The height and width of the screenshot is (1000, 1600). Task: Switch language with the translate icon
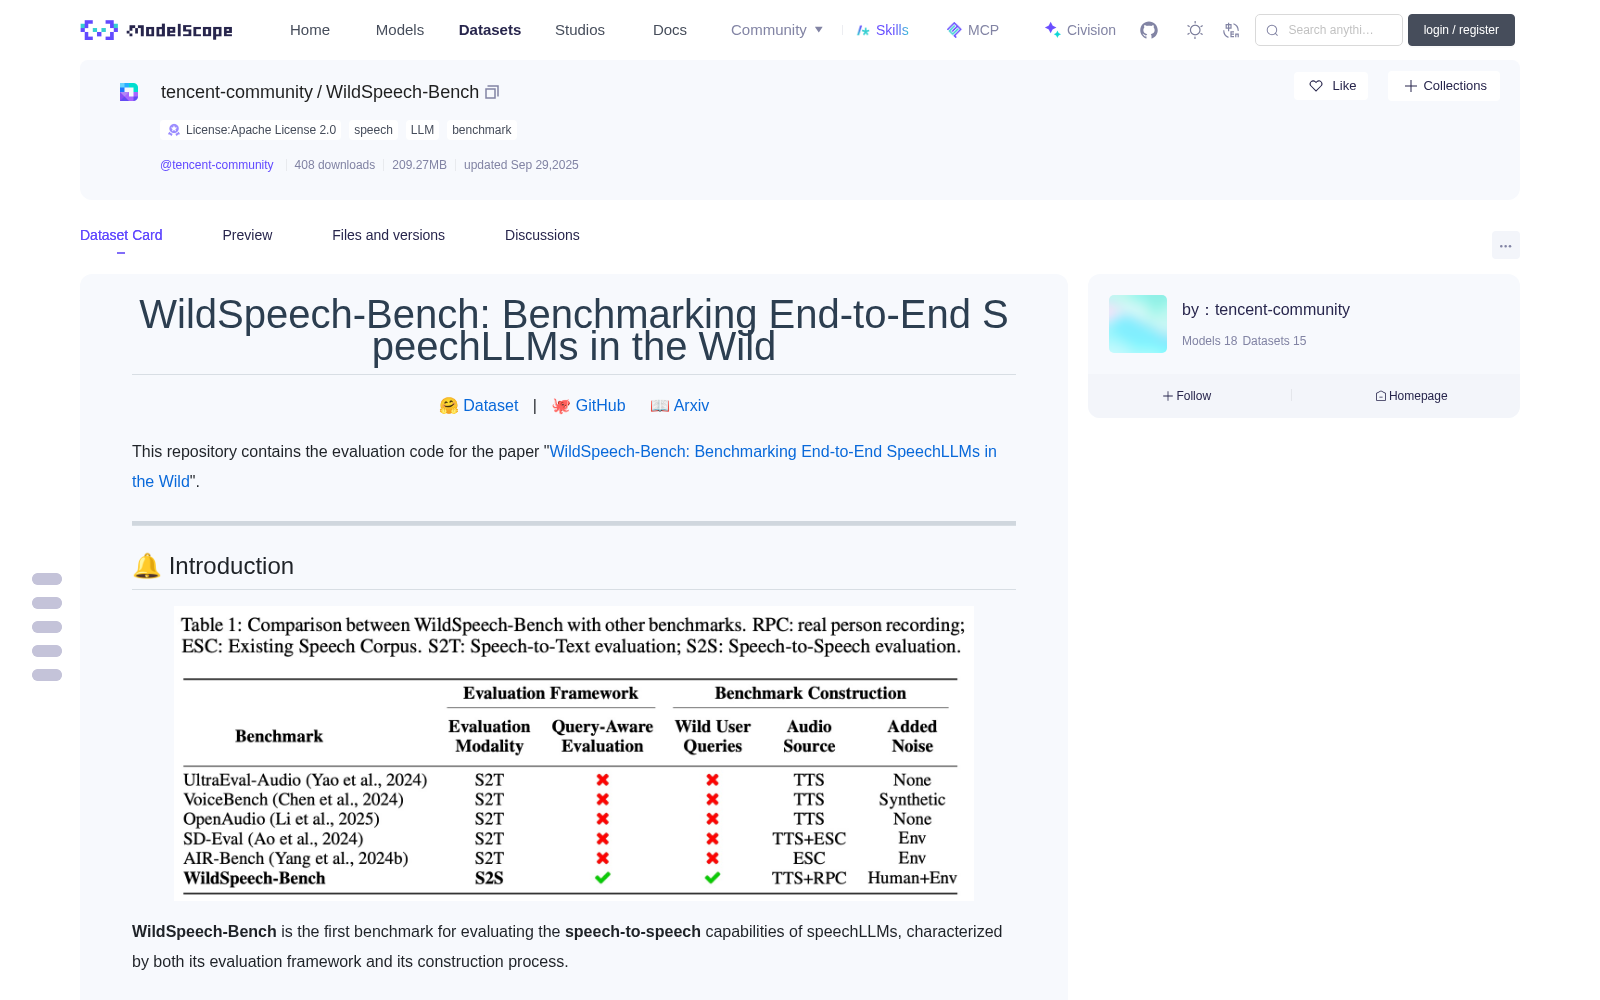coord(1231,30)
